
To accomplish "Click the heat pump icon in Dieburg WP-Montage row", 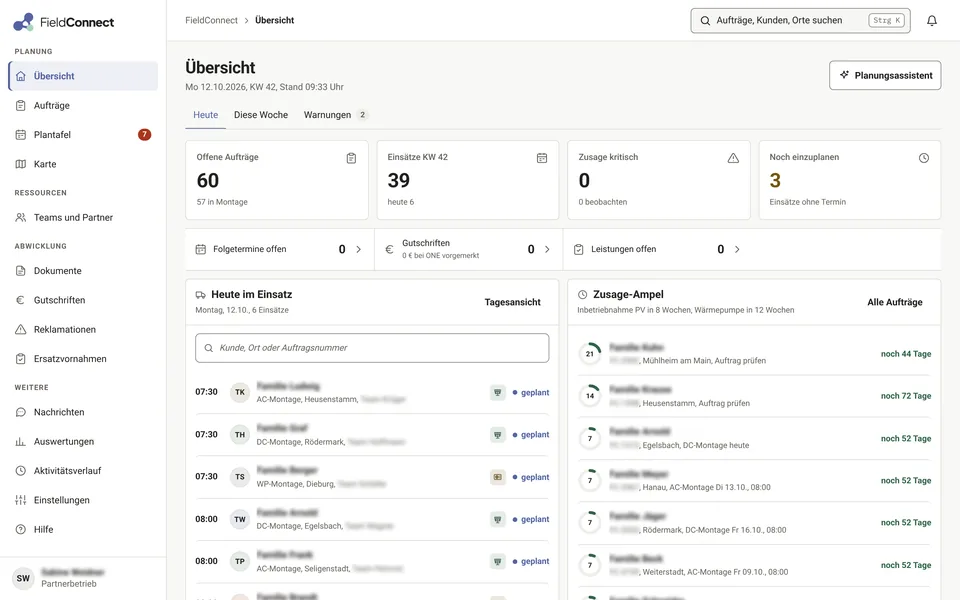I will click(498, 477).
